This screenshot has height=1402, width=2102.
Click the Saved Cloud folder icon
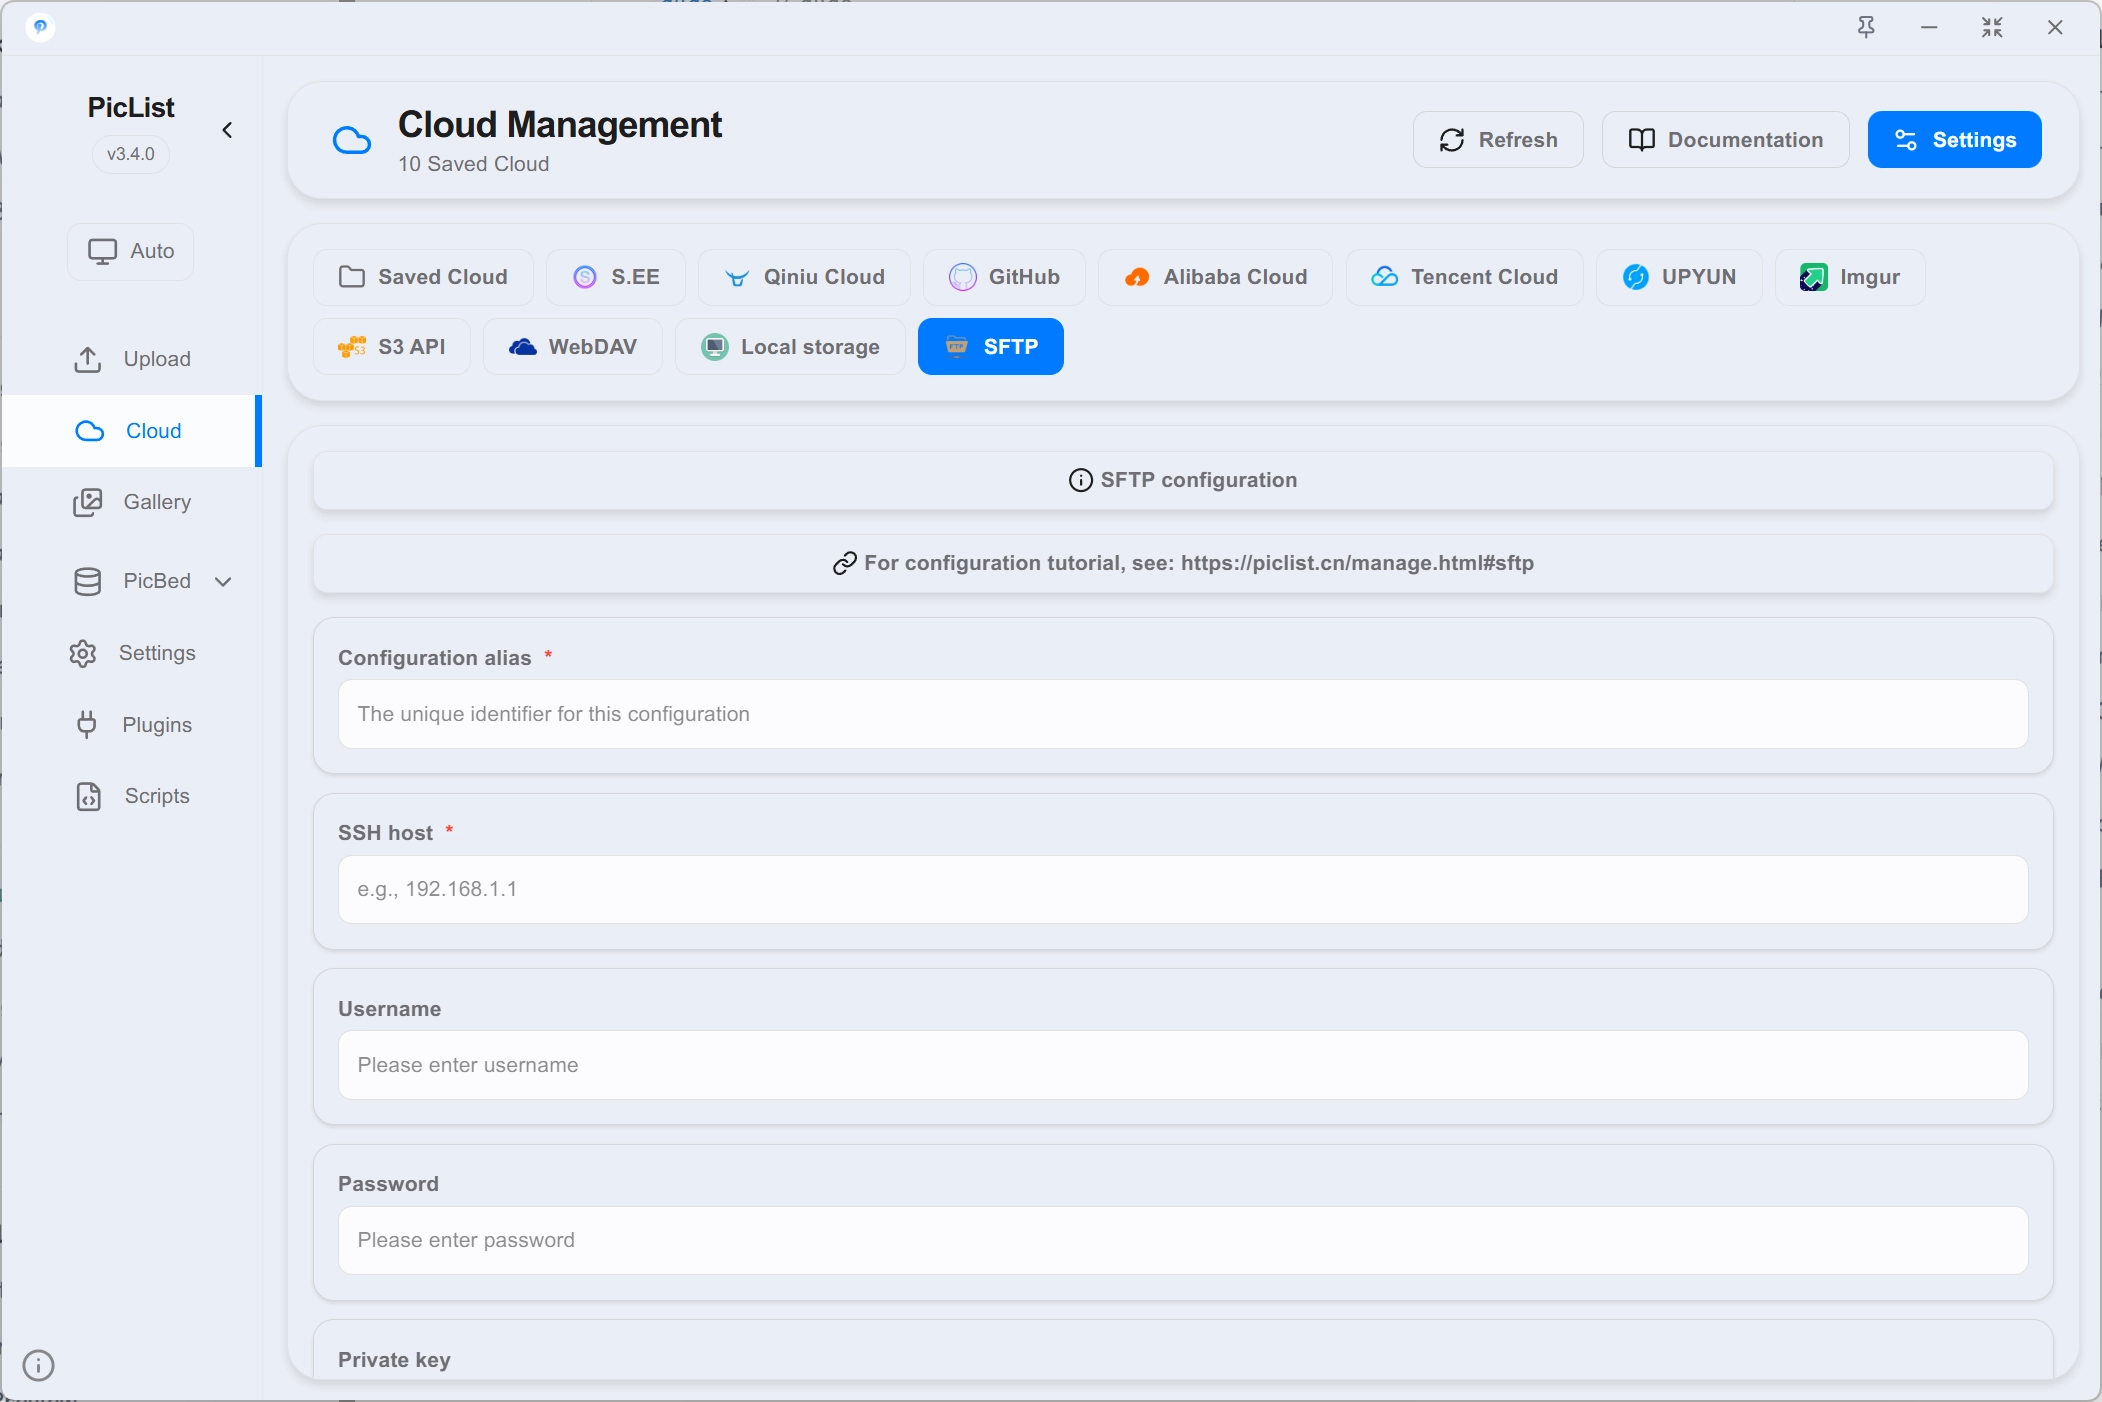pos(352,277)
